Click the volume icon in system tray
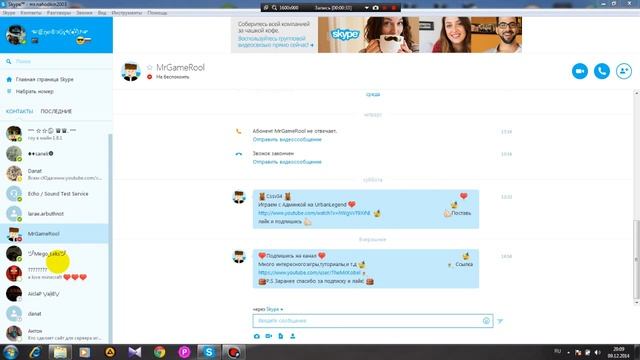This screenshot has height=360, width=640. (597, 352)
